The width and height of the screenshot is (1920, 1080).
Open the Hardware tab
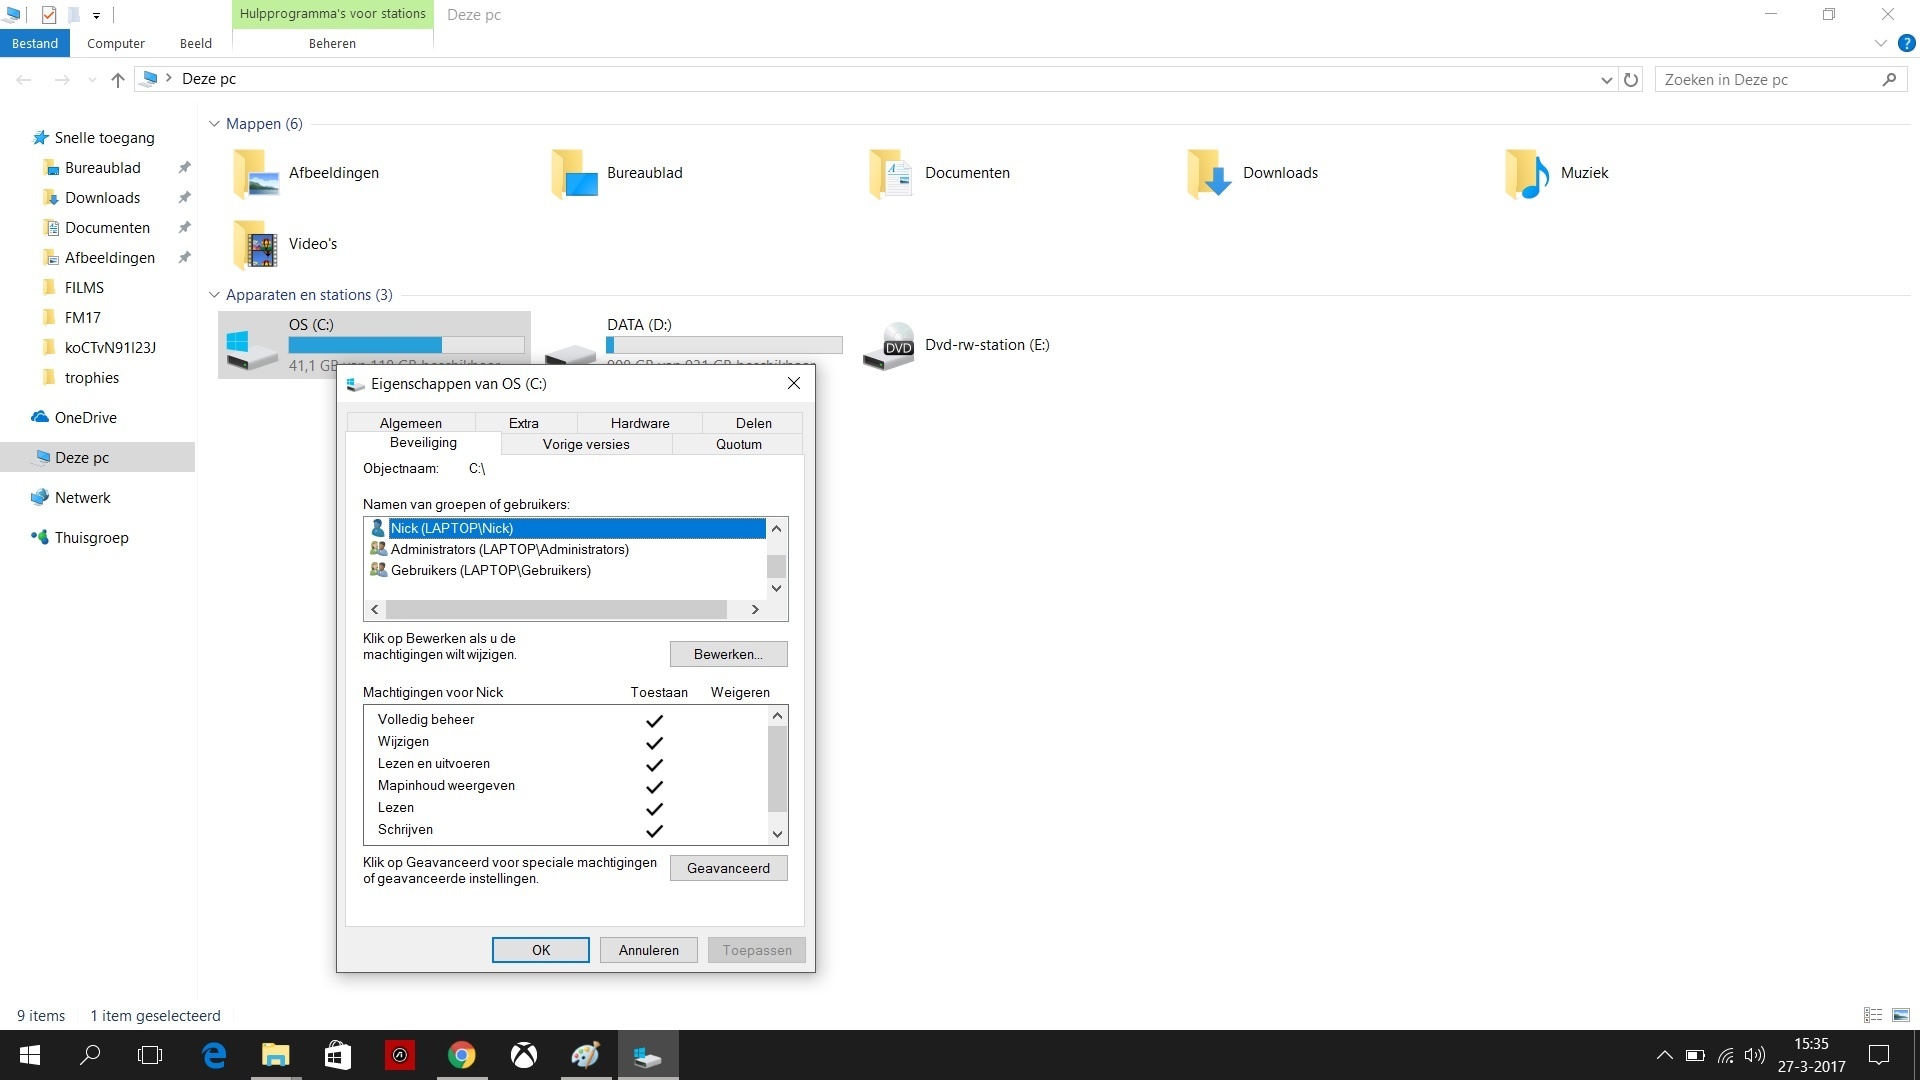pos(639,423)
